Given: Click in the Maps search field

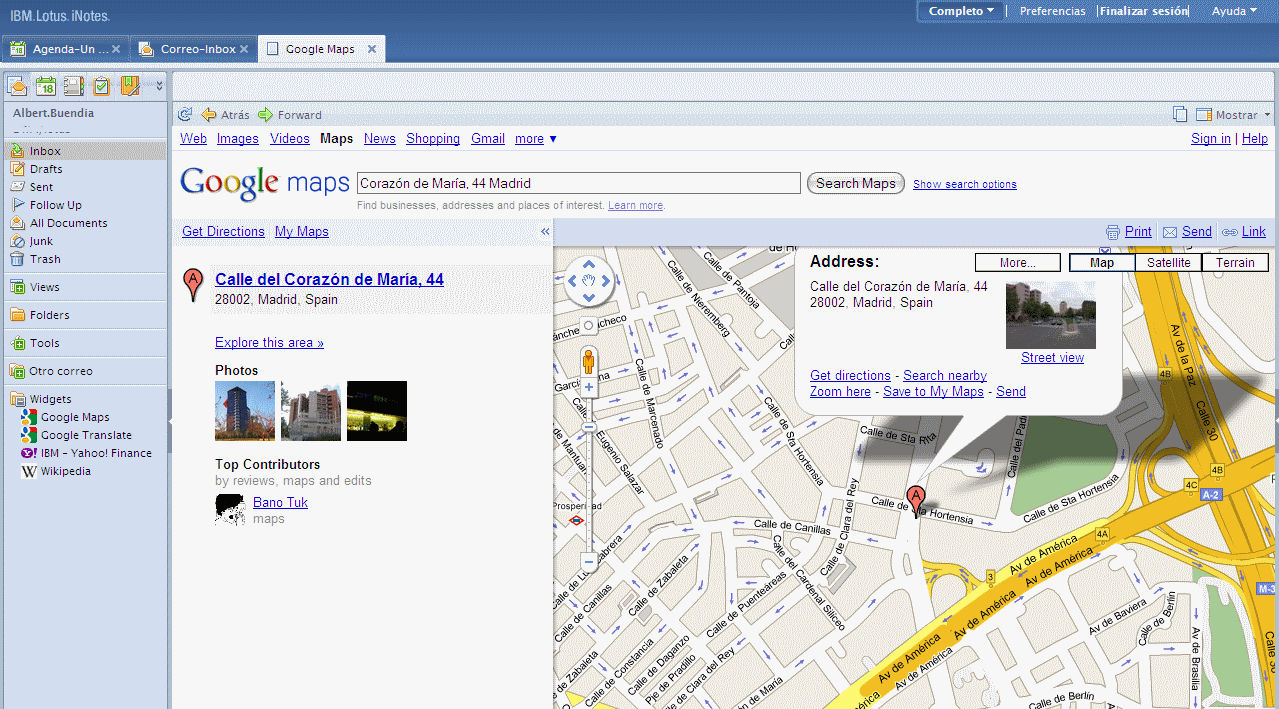Looking at the screenshot, I should coord(579,183).
